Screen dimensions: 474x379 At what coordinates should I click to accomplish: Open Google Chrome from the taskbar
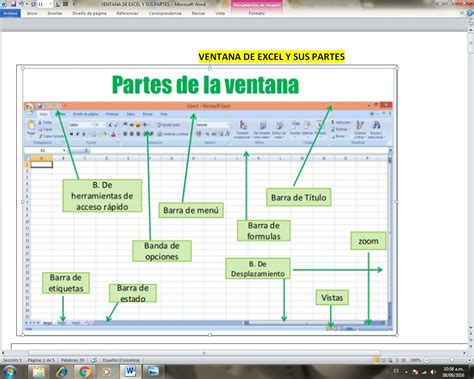click(x=85, y=372)
